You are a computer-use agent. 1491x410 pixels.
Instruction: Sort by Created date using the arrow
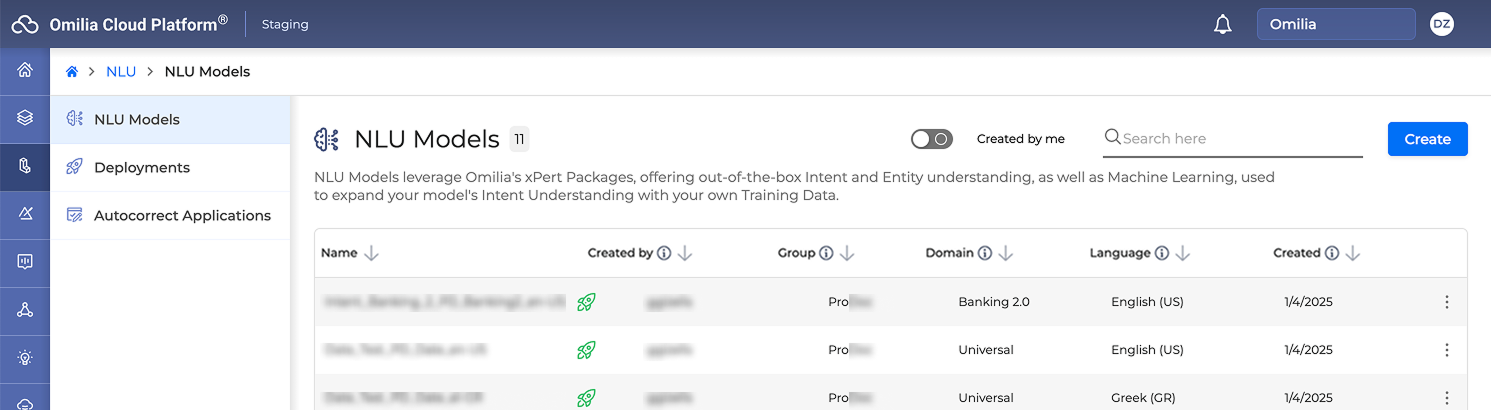coord(1353,254)
